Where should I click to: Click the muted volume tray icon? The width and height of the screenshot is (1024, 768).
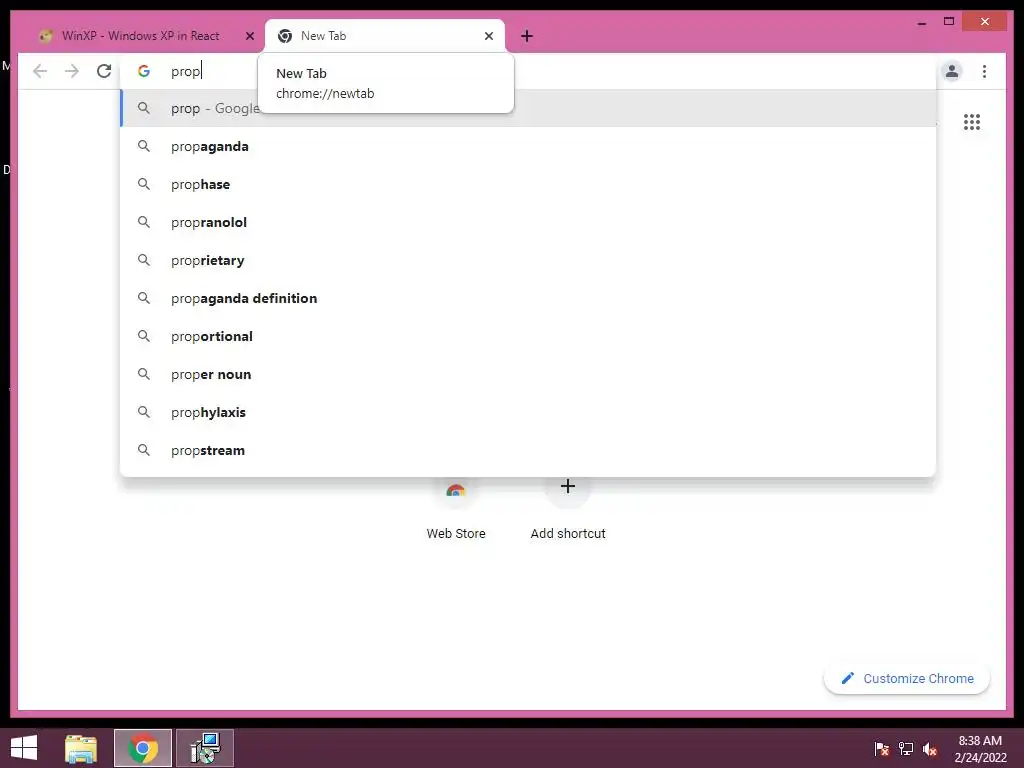point(930,749)
